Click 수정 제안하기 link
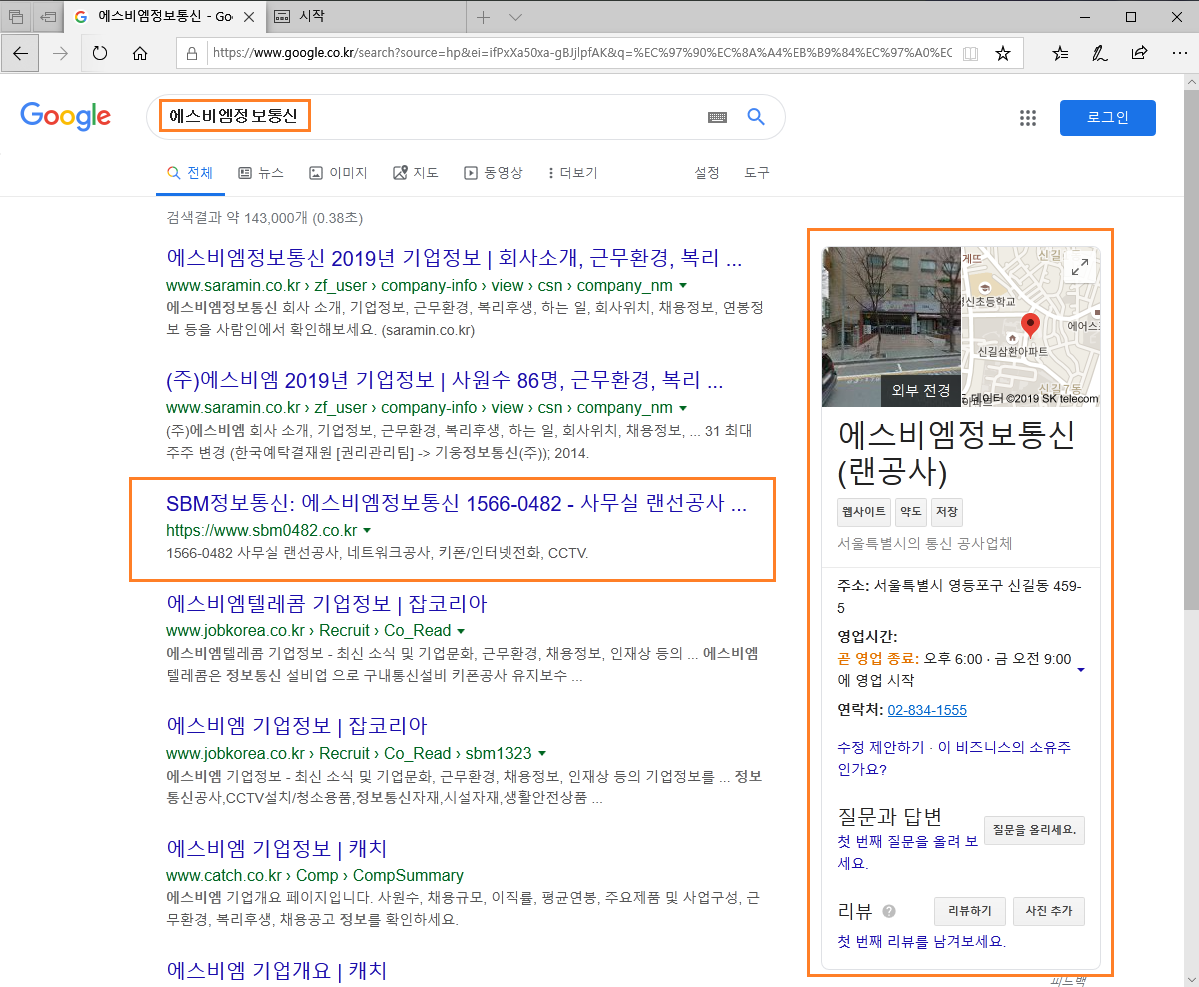This screenshot has height=987, width=1199. [880, 747]
